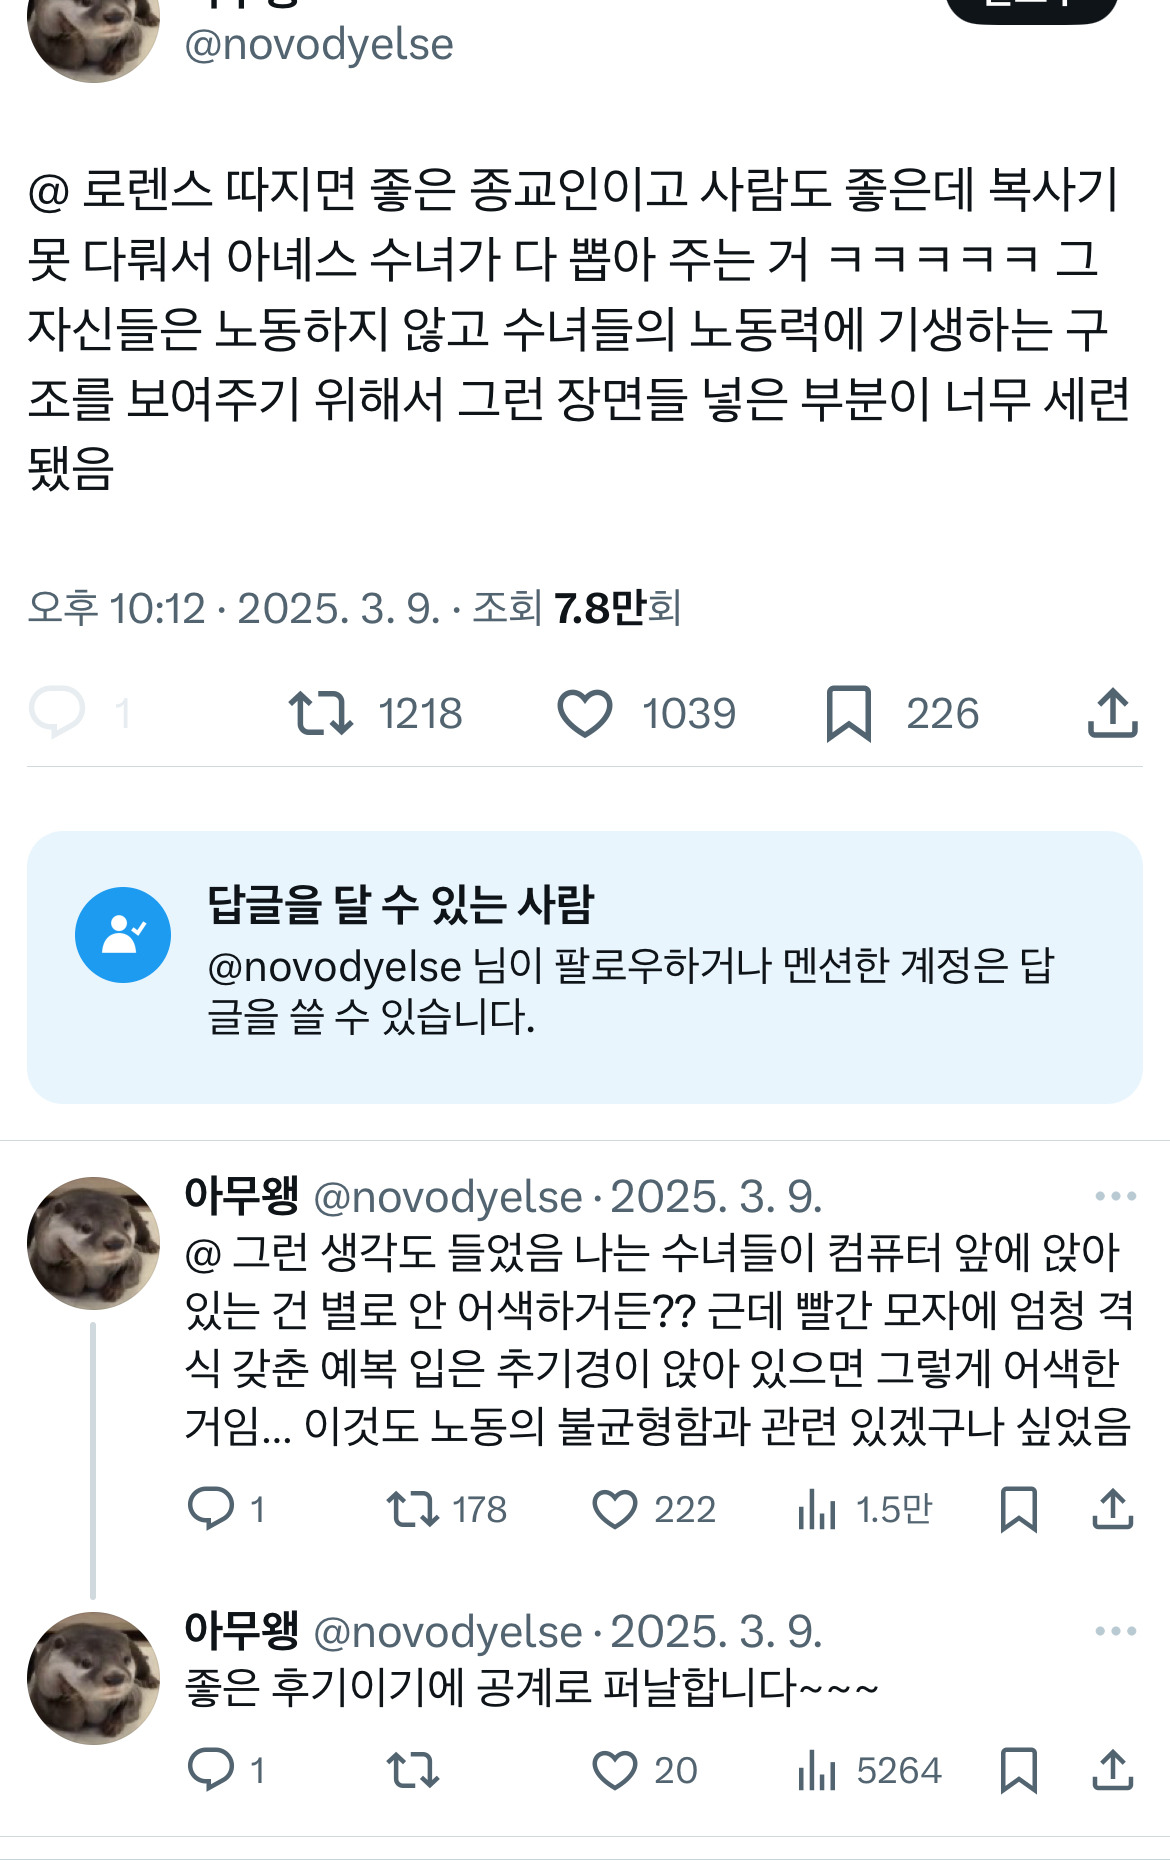1170x1860 pixels.
Task: View analytics showing 1.5만 views
Action: click(x=817, y=1509)
